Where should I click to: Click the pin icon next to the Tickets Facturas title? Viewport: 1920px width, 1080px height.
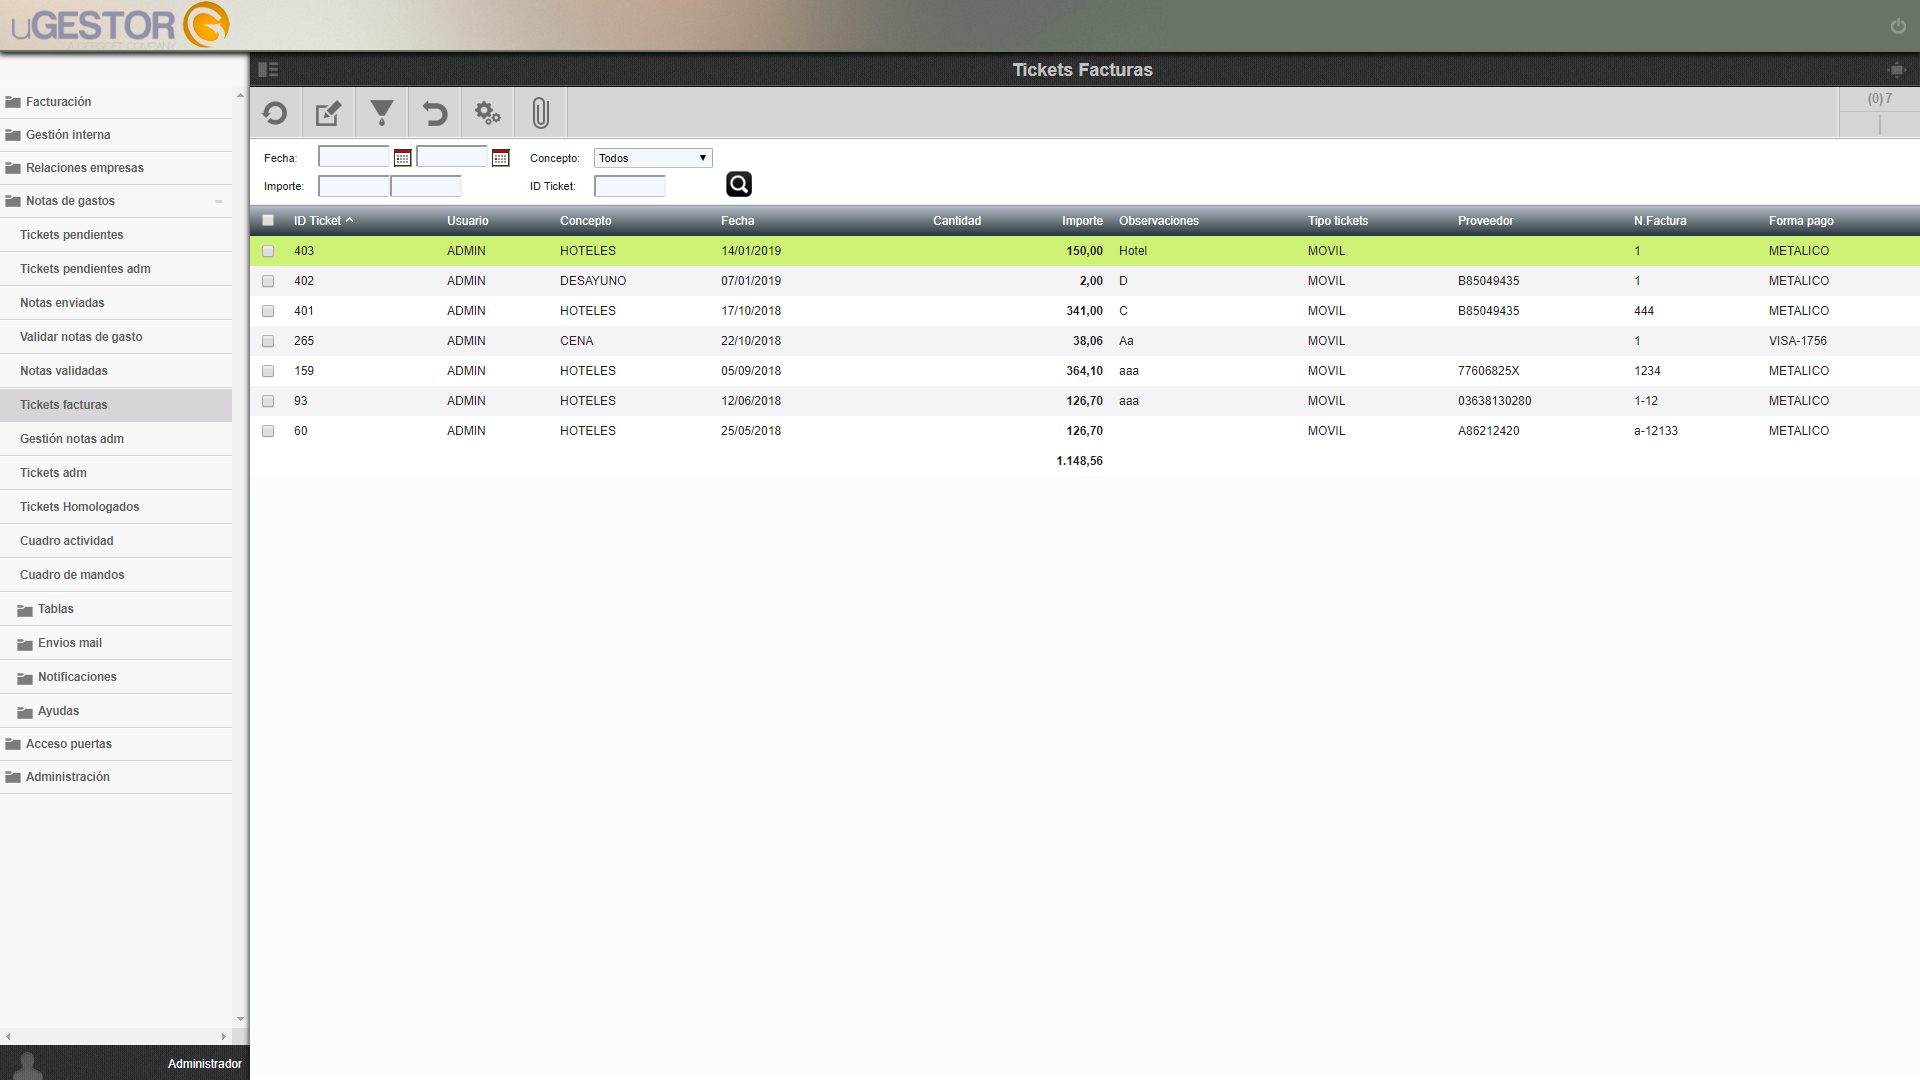(x=1897, y=69)
